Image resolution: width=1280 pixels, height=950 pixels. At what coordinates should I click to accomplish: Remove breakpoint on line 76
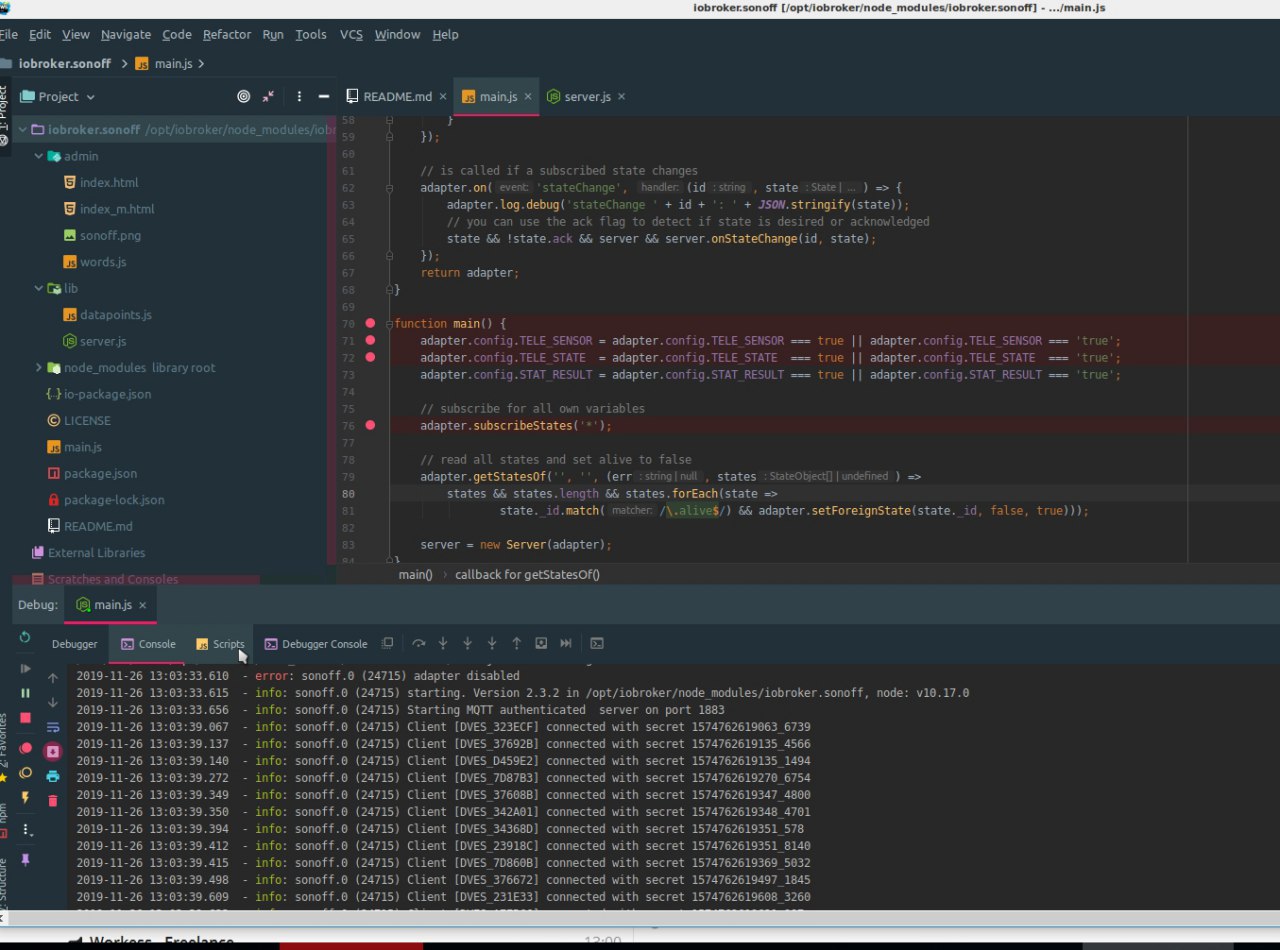[x=370, y=425]
